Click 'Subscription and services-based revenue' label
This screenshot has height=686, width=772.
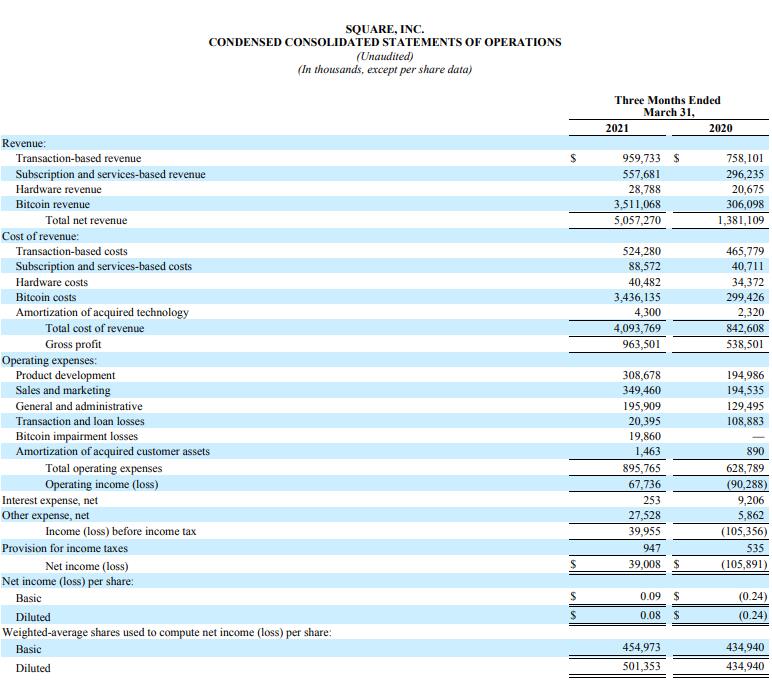pos(110,174)
